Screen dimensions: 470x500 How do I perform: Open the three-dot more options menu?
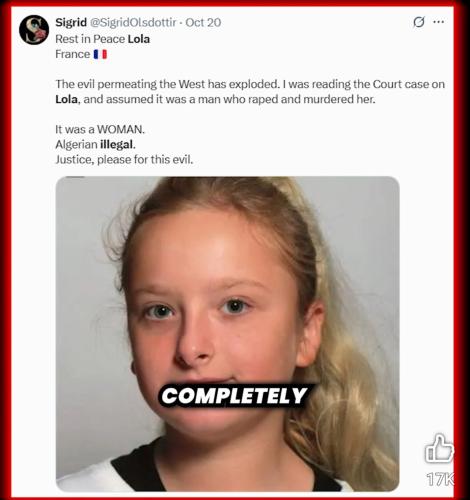point(438,22)
